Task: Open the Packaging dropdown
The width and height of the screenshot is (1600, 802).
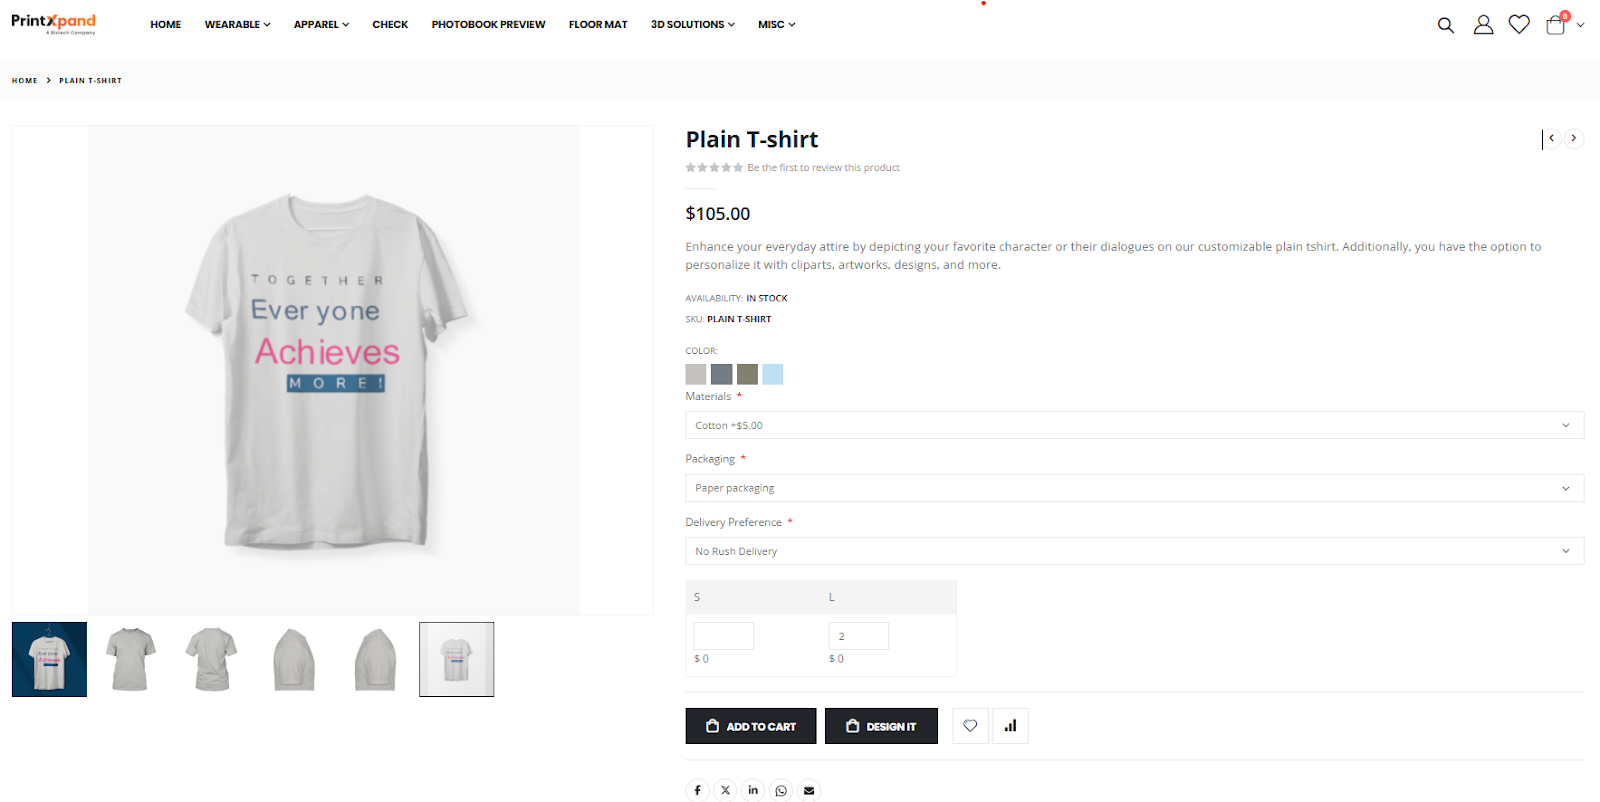Action: click(1134, 488)
